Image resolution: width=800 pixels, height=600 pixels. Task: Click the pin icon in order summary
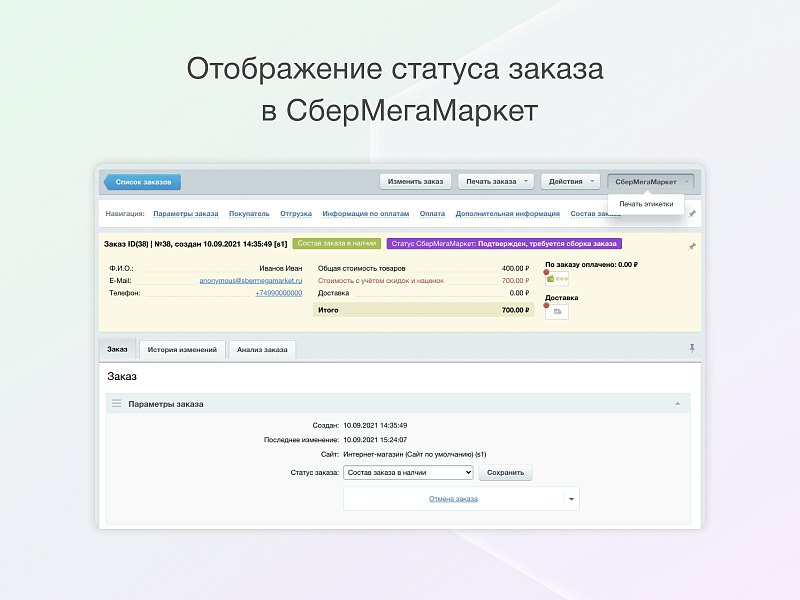[x=692, y=245]
